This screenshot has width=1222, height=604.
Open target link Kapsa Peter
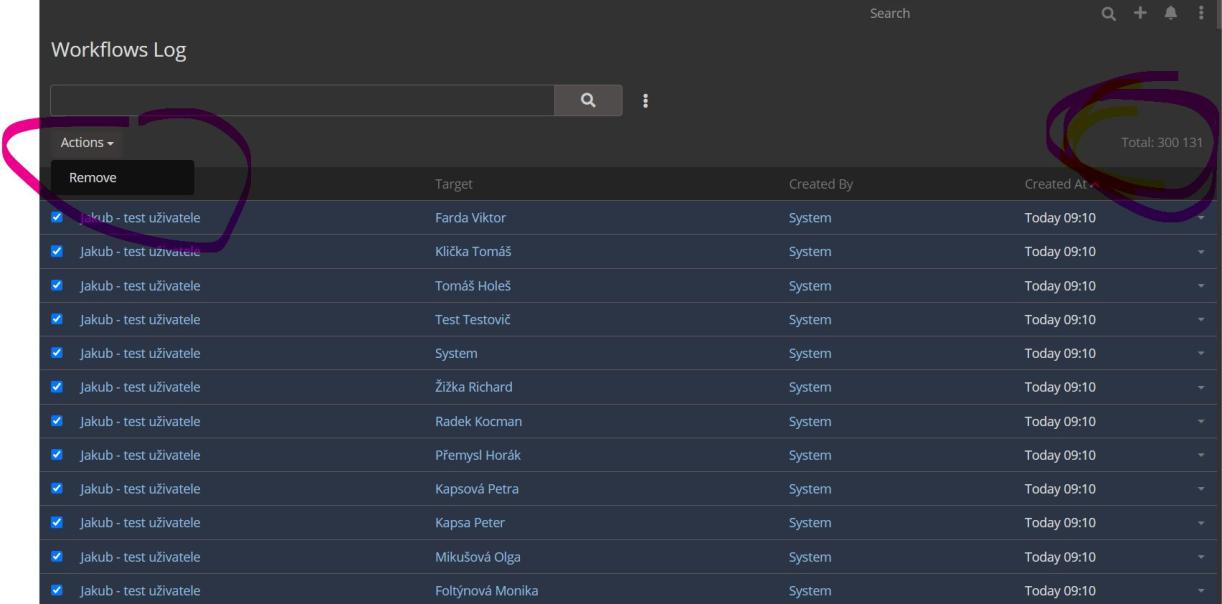(x=470, y=523)
